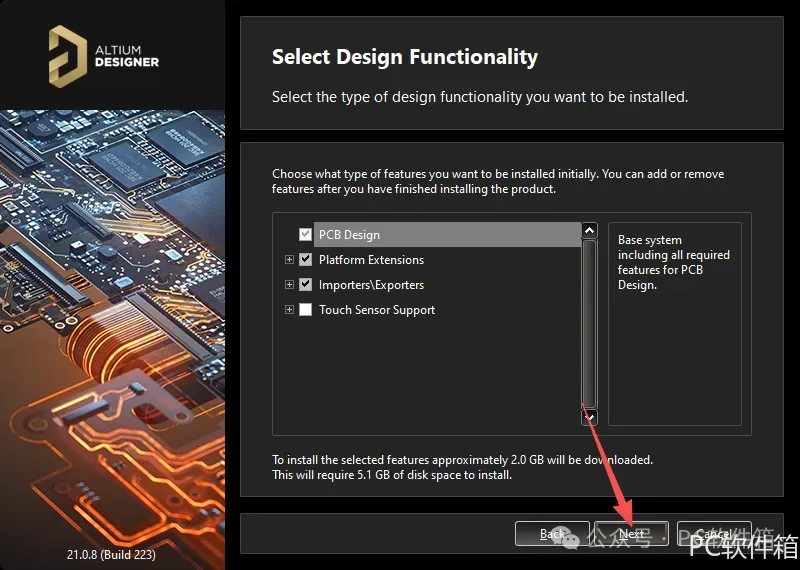Enable the Touch Sensor Support checkbox
The width and height of the screenshot is (800, 570).
tap(305, 309)
